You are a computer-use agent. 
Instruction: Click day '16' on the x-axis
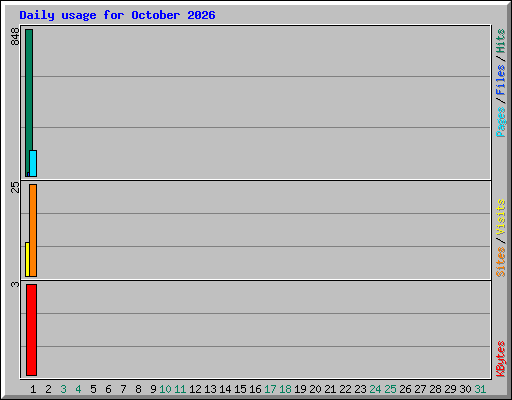click(255, 389)
